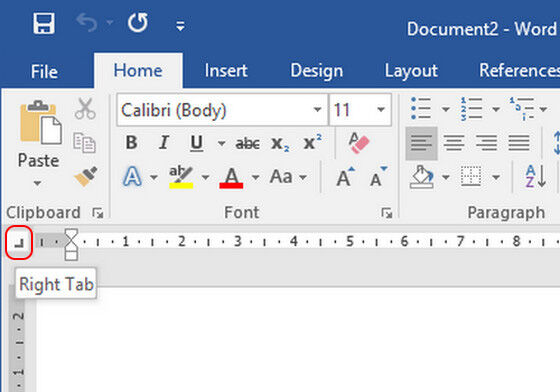Apply bulleted list
560x392 pixels.
[x=421, y=108]
